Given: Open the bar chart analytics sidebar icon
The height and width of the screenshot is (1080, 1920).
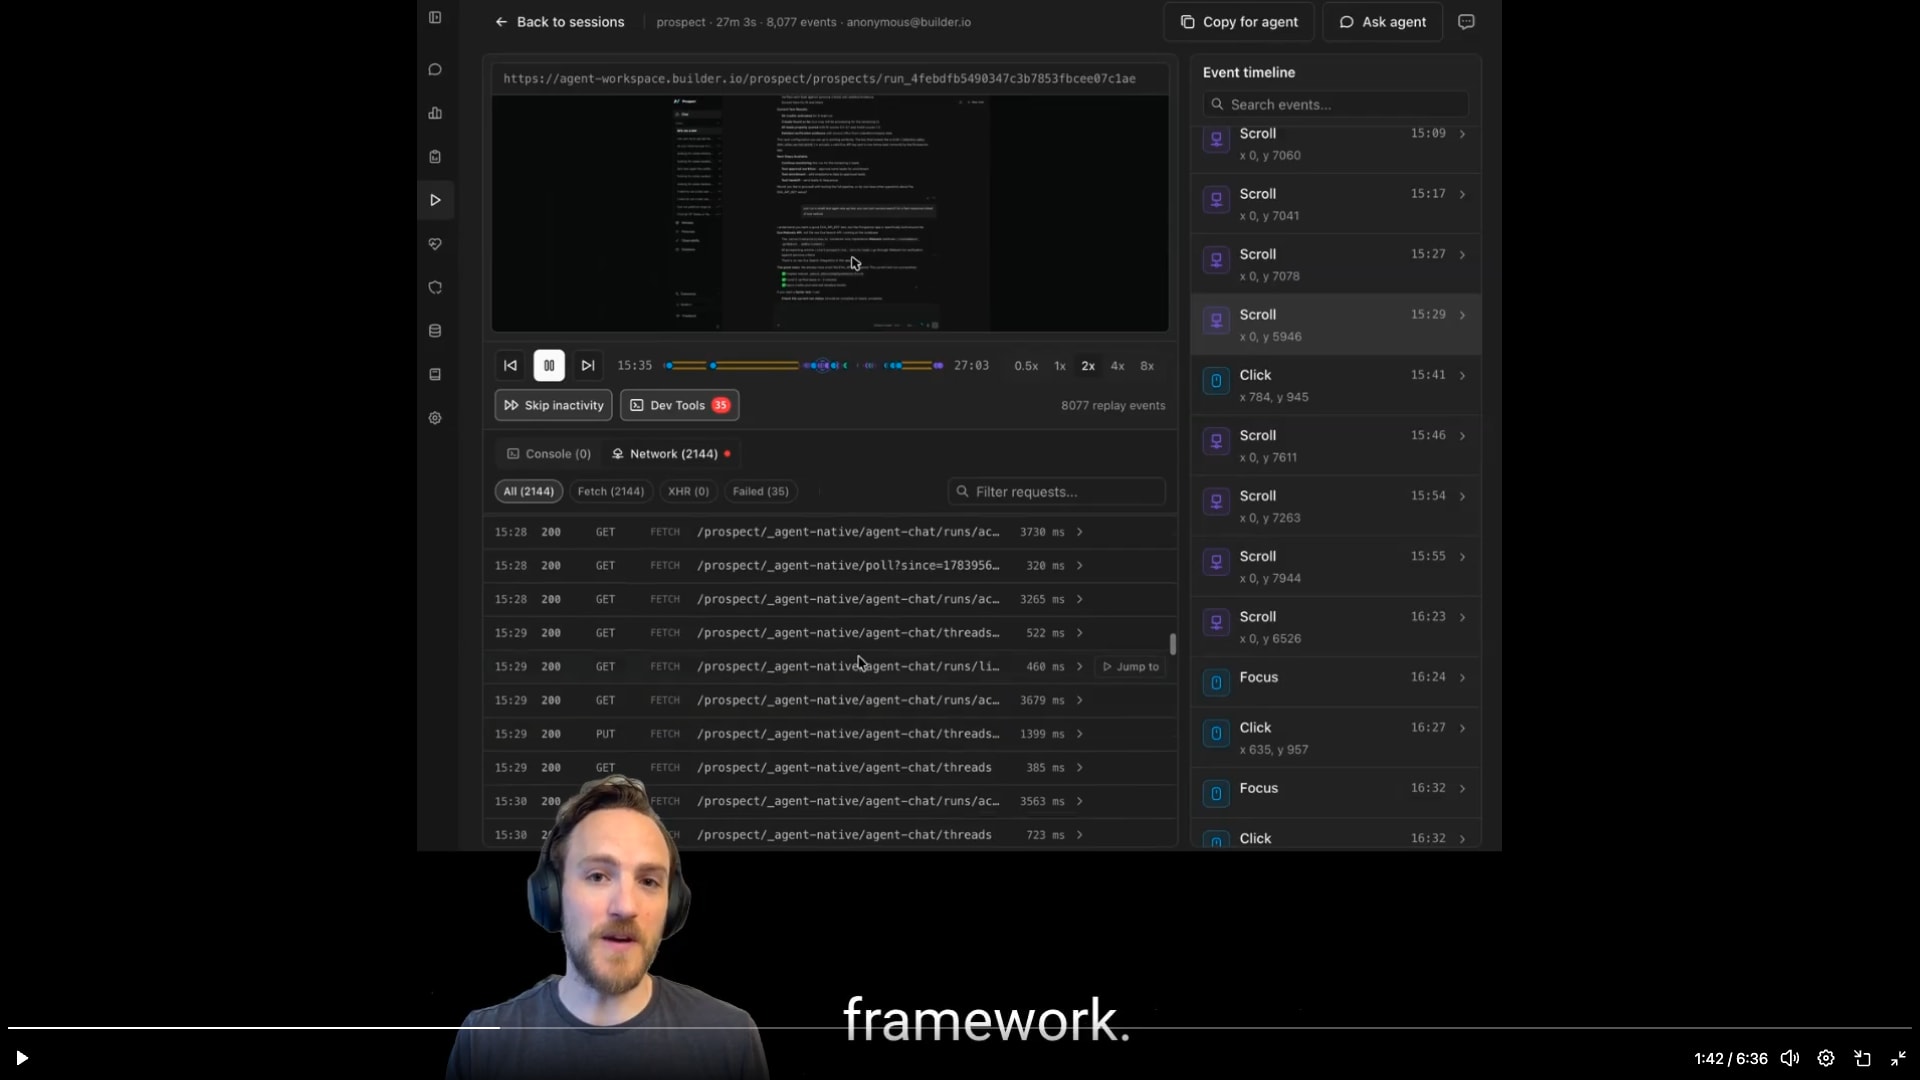Looking at the screenshot, I should [435, 113].
